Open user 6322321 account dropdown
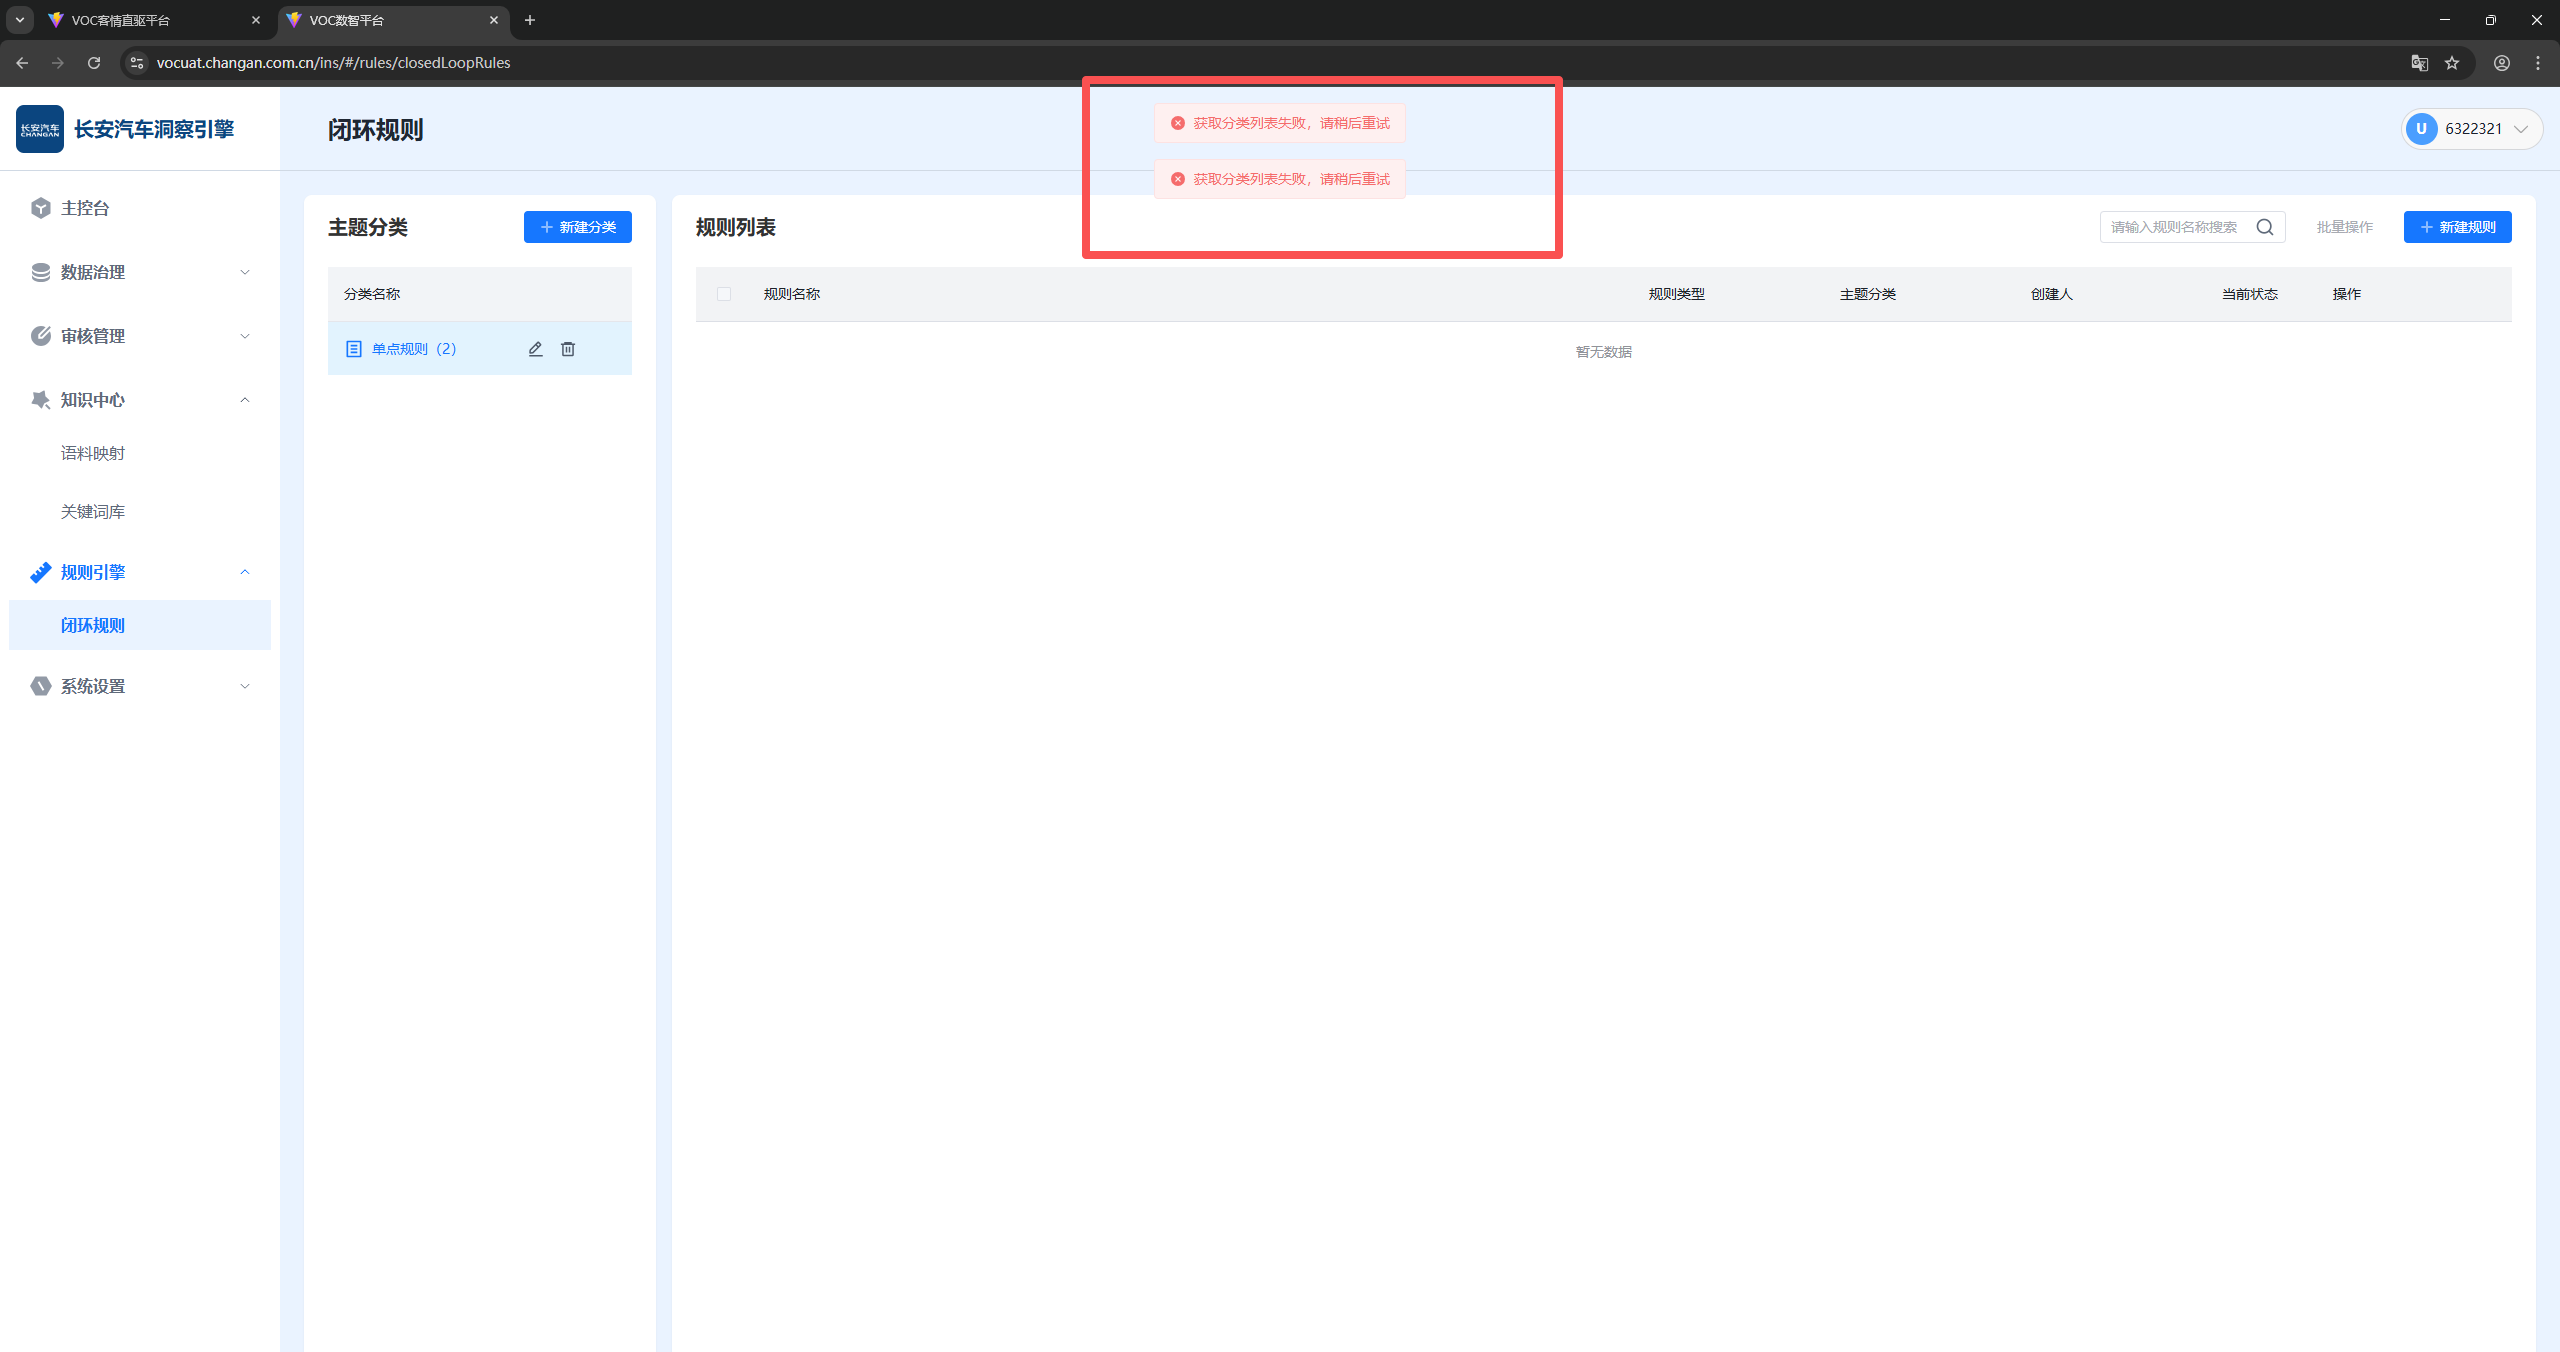This screenshot has height=1352, width=2560. 2472,129
